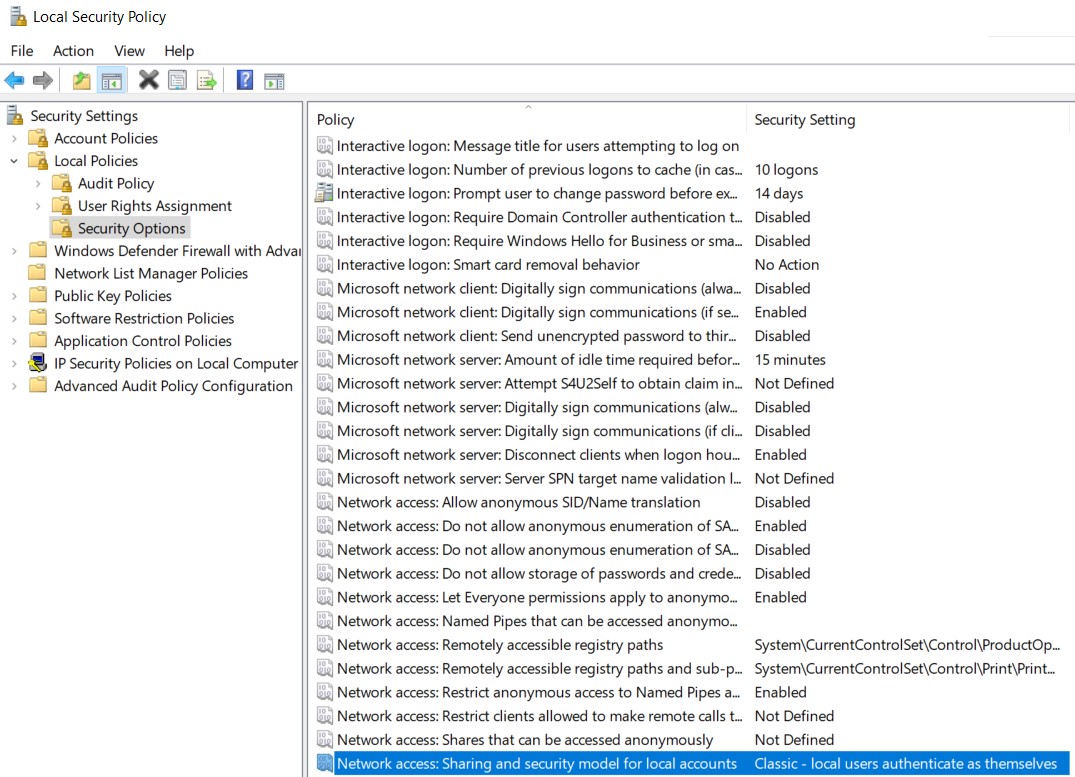Open Properties from the toolbar icon
Screen dimensions: 1075x777
tap(178, 81)
